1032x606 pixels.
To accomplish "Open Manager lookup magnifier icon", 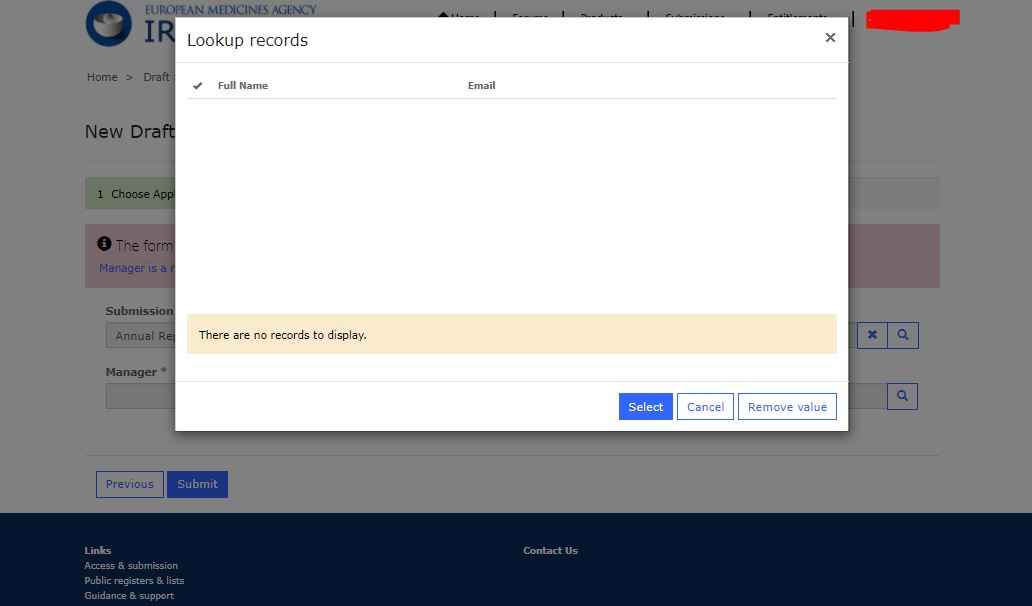I will pyautogui.click(x=902, y=397).
